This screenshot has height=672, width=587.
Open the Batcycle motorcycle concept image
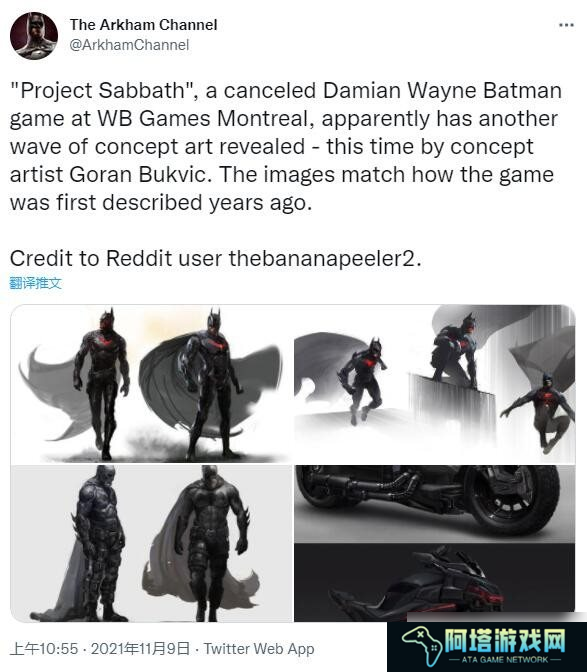coord(434,504)
